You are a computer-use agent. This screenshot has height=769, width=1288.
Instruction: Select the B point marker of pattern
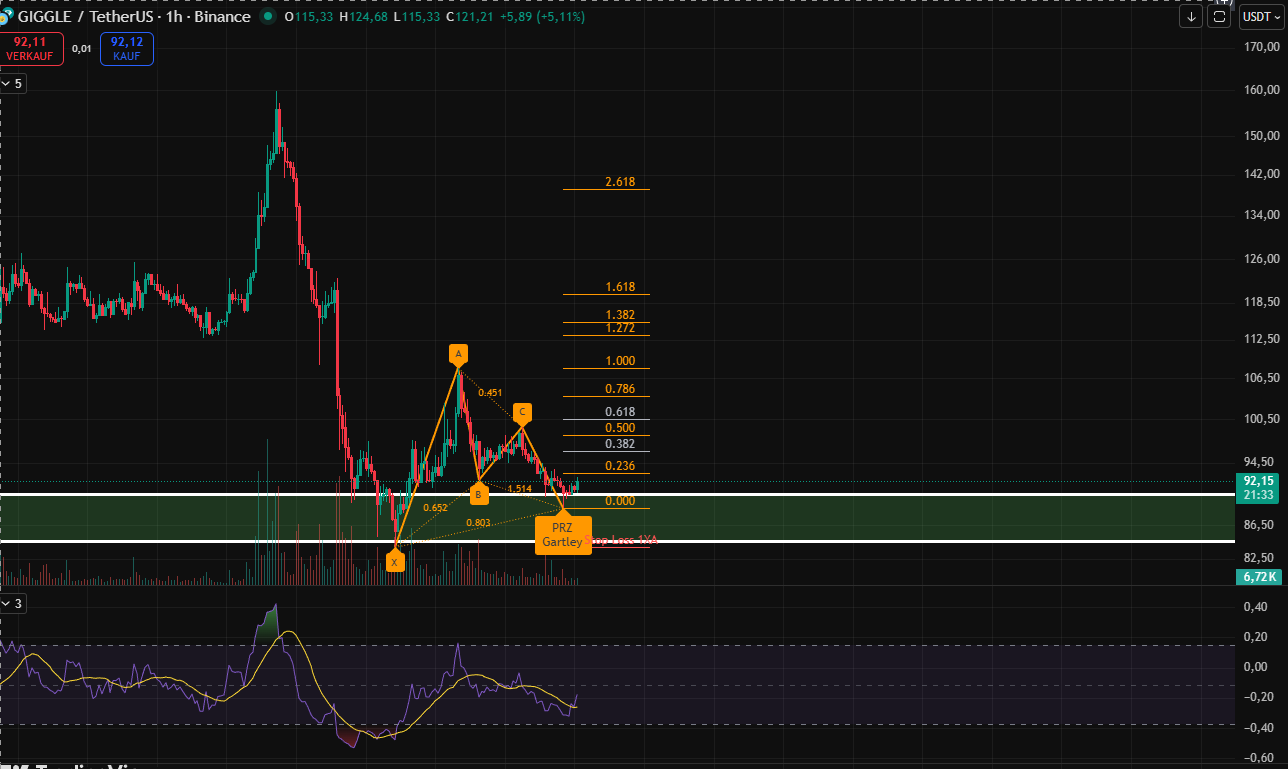479,494
